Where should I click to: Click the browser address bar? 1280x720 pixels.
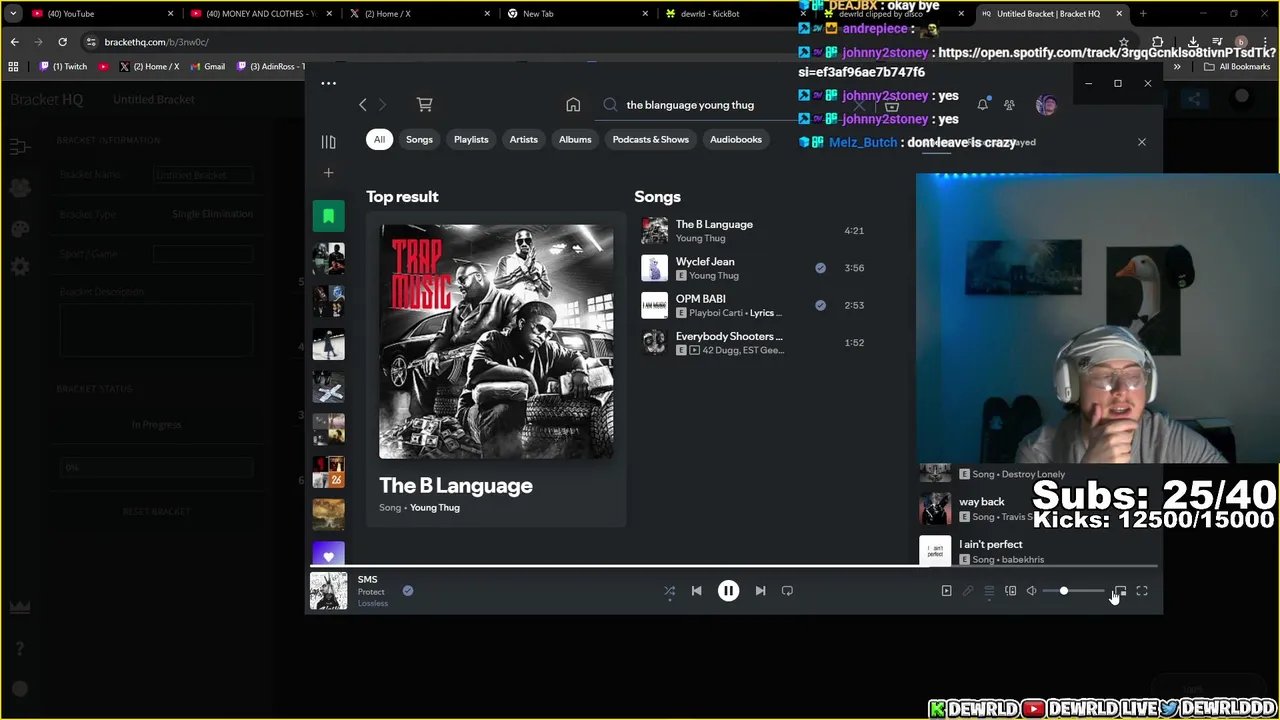click(600, 42)
